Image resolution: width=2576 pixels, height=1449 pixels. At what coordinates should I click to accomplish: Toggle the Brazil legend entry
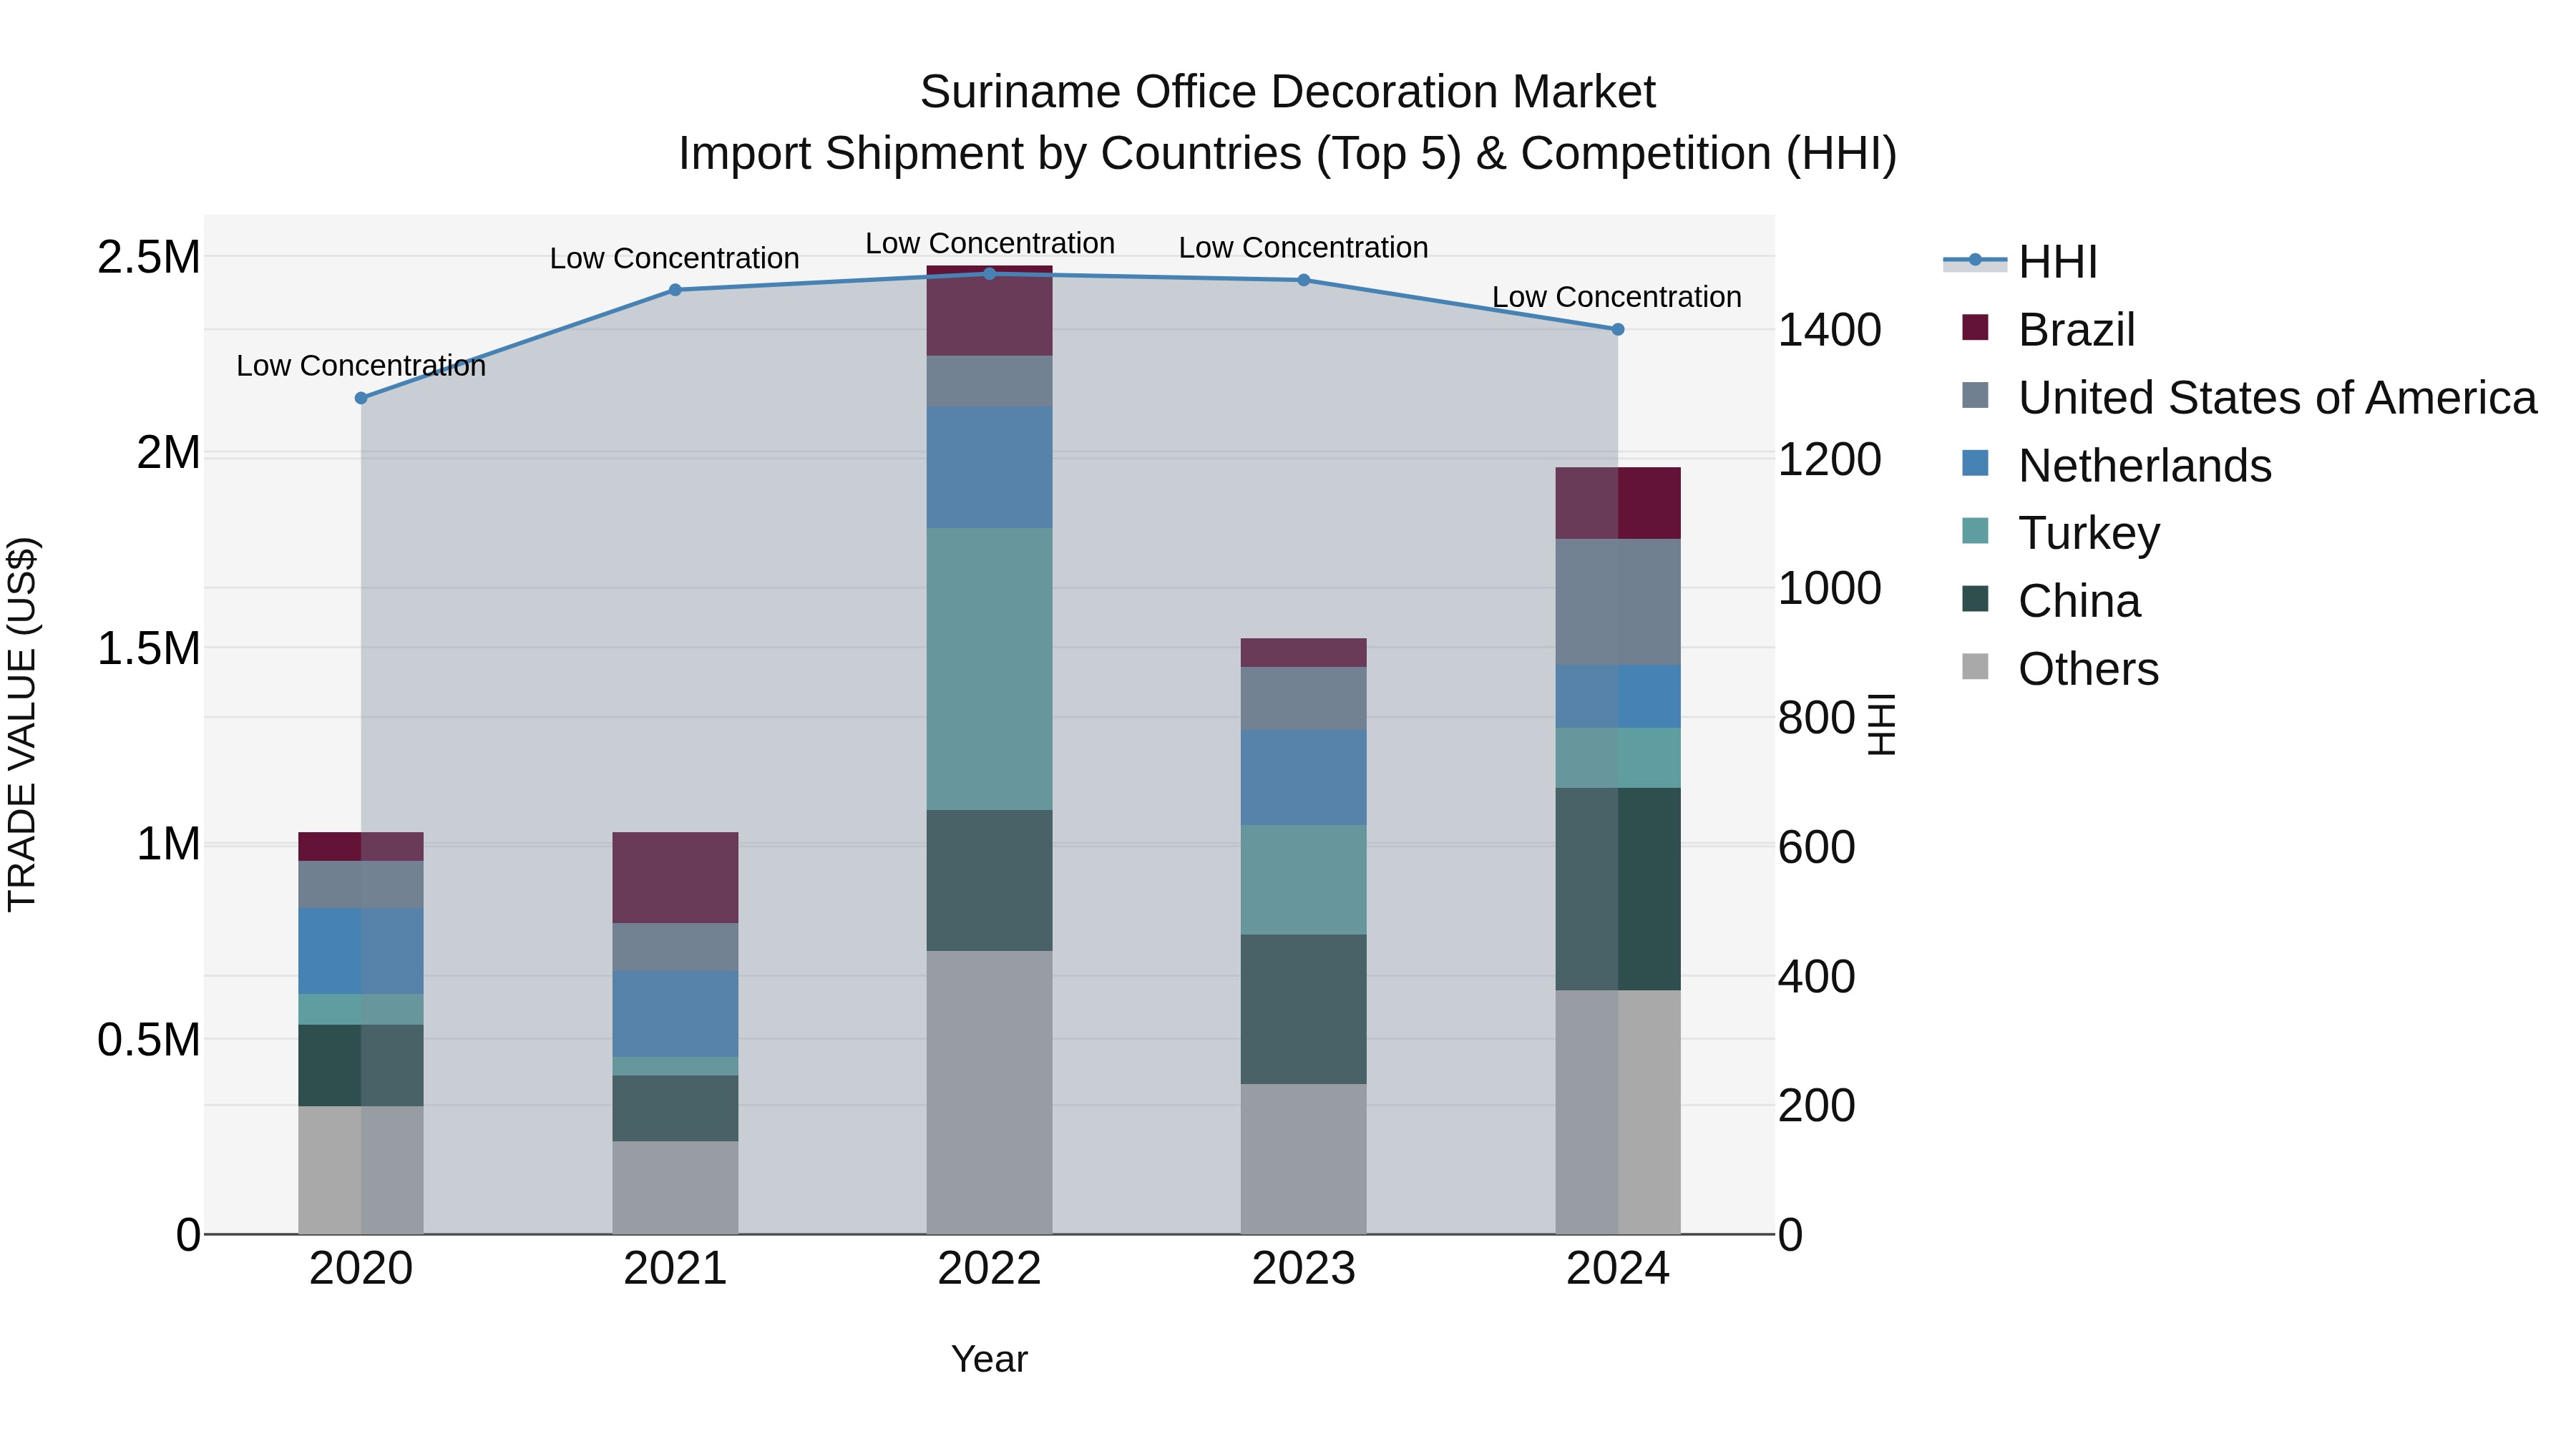coord(2048,330)
